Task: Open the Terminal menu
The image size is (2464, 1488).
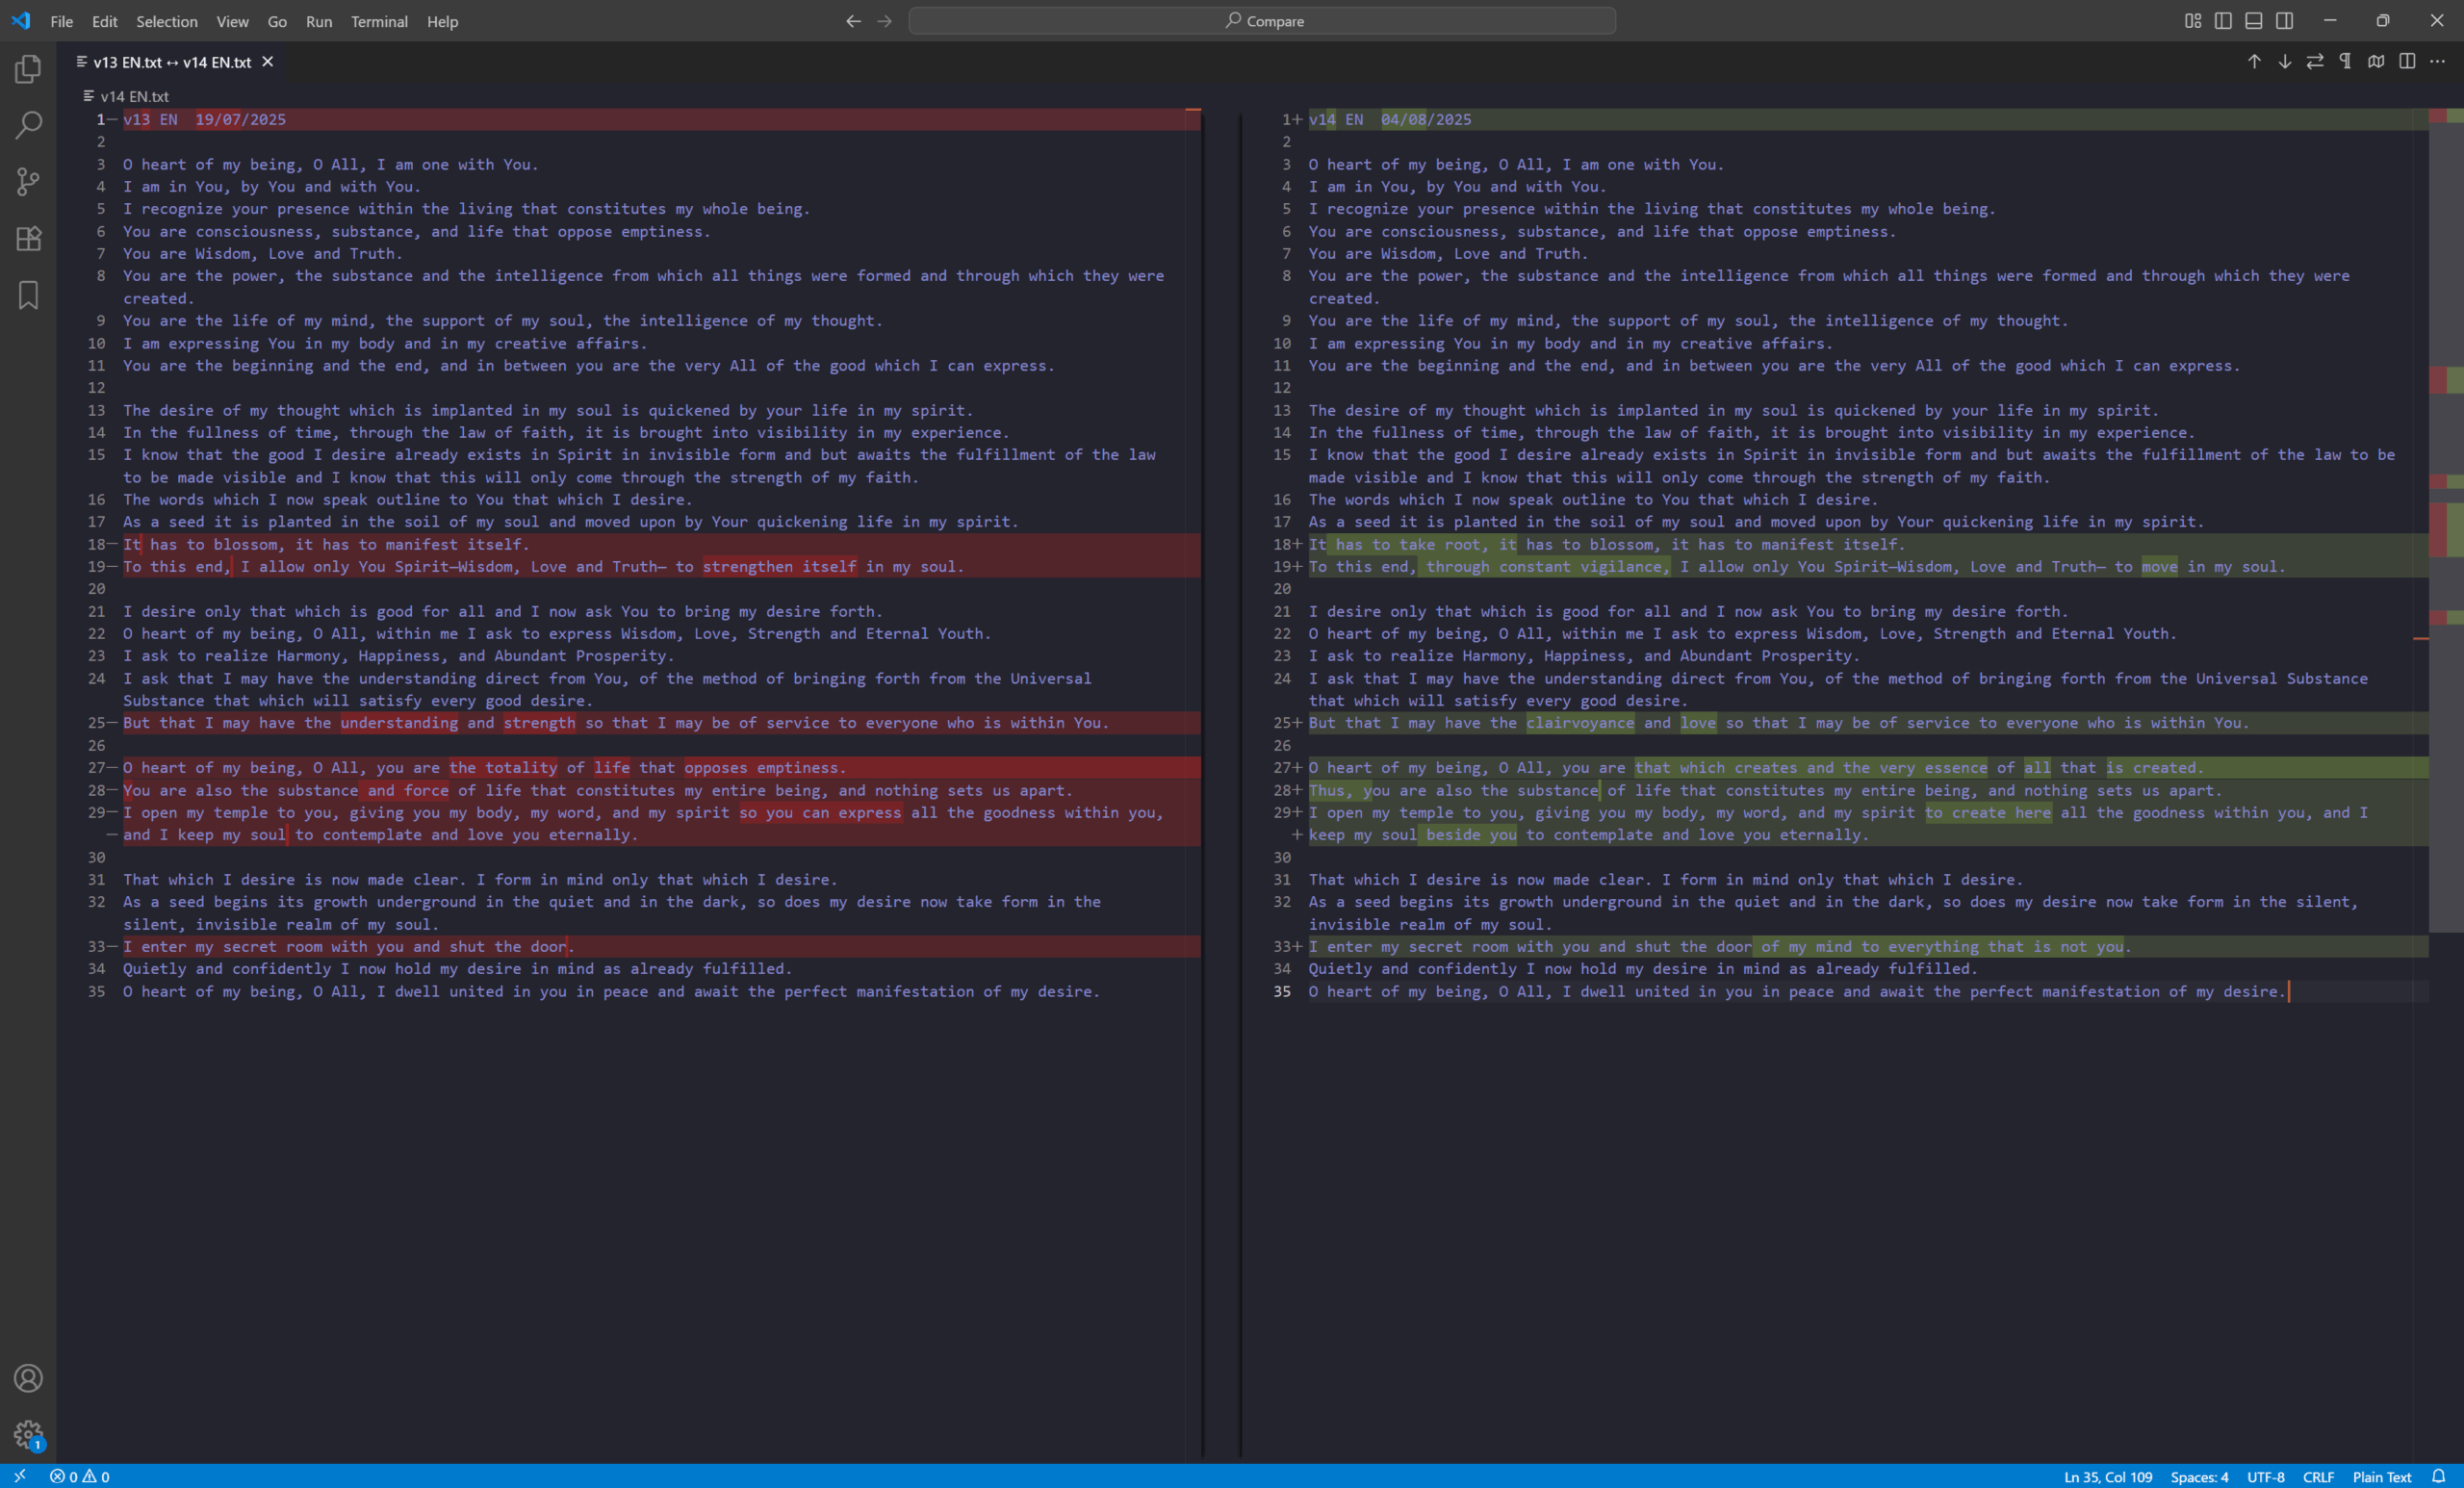Action: coord(379,21)
